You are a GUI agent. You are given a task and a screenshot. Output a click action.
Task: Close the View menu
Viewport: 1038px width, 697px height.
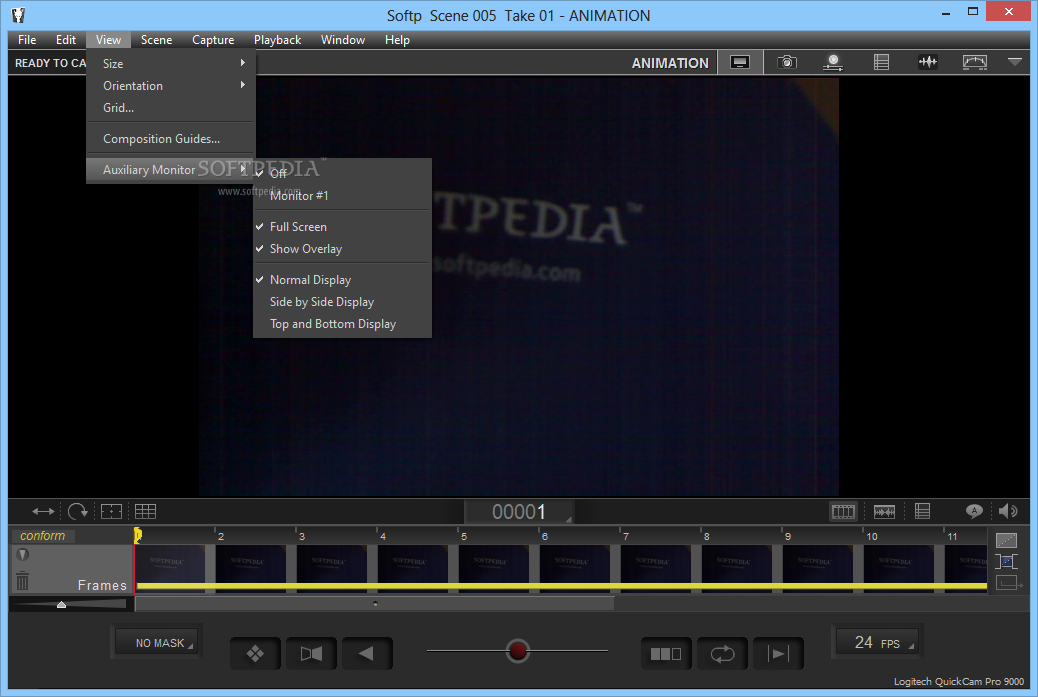pos(108,40)
